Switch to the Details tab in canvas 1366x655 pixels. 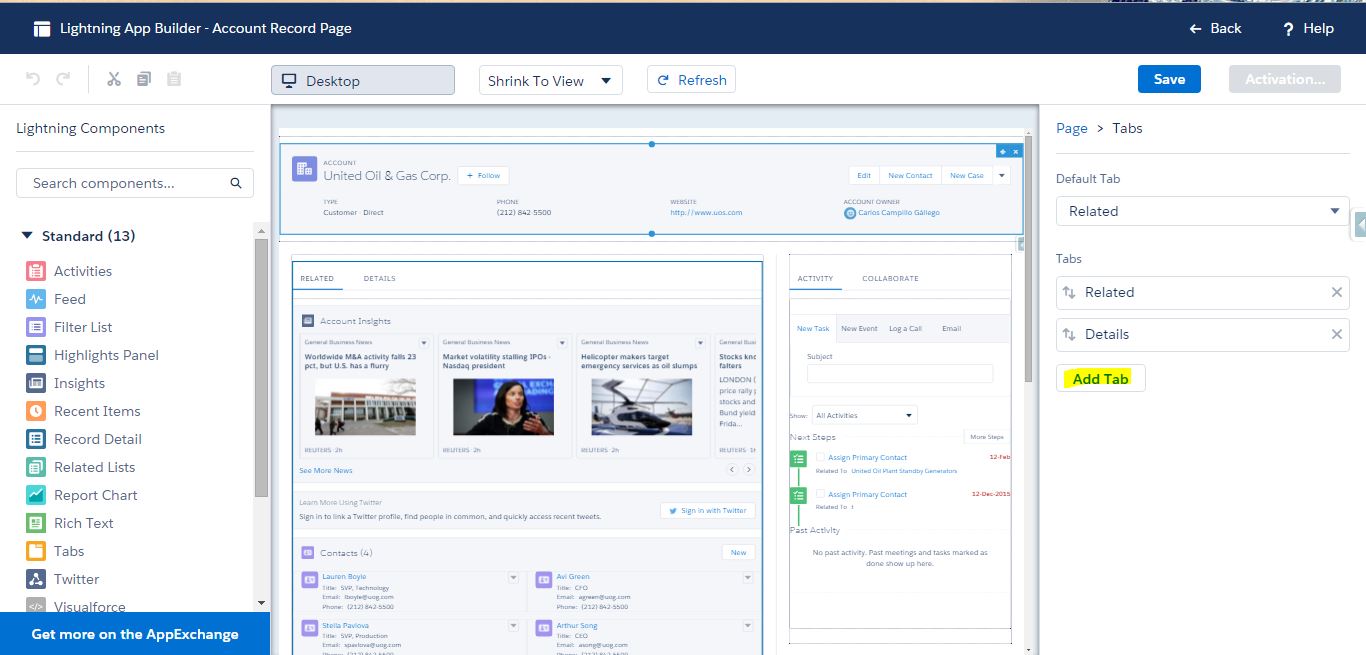(379, 278)
